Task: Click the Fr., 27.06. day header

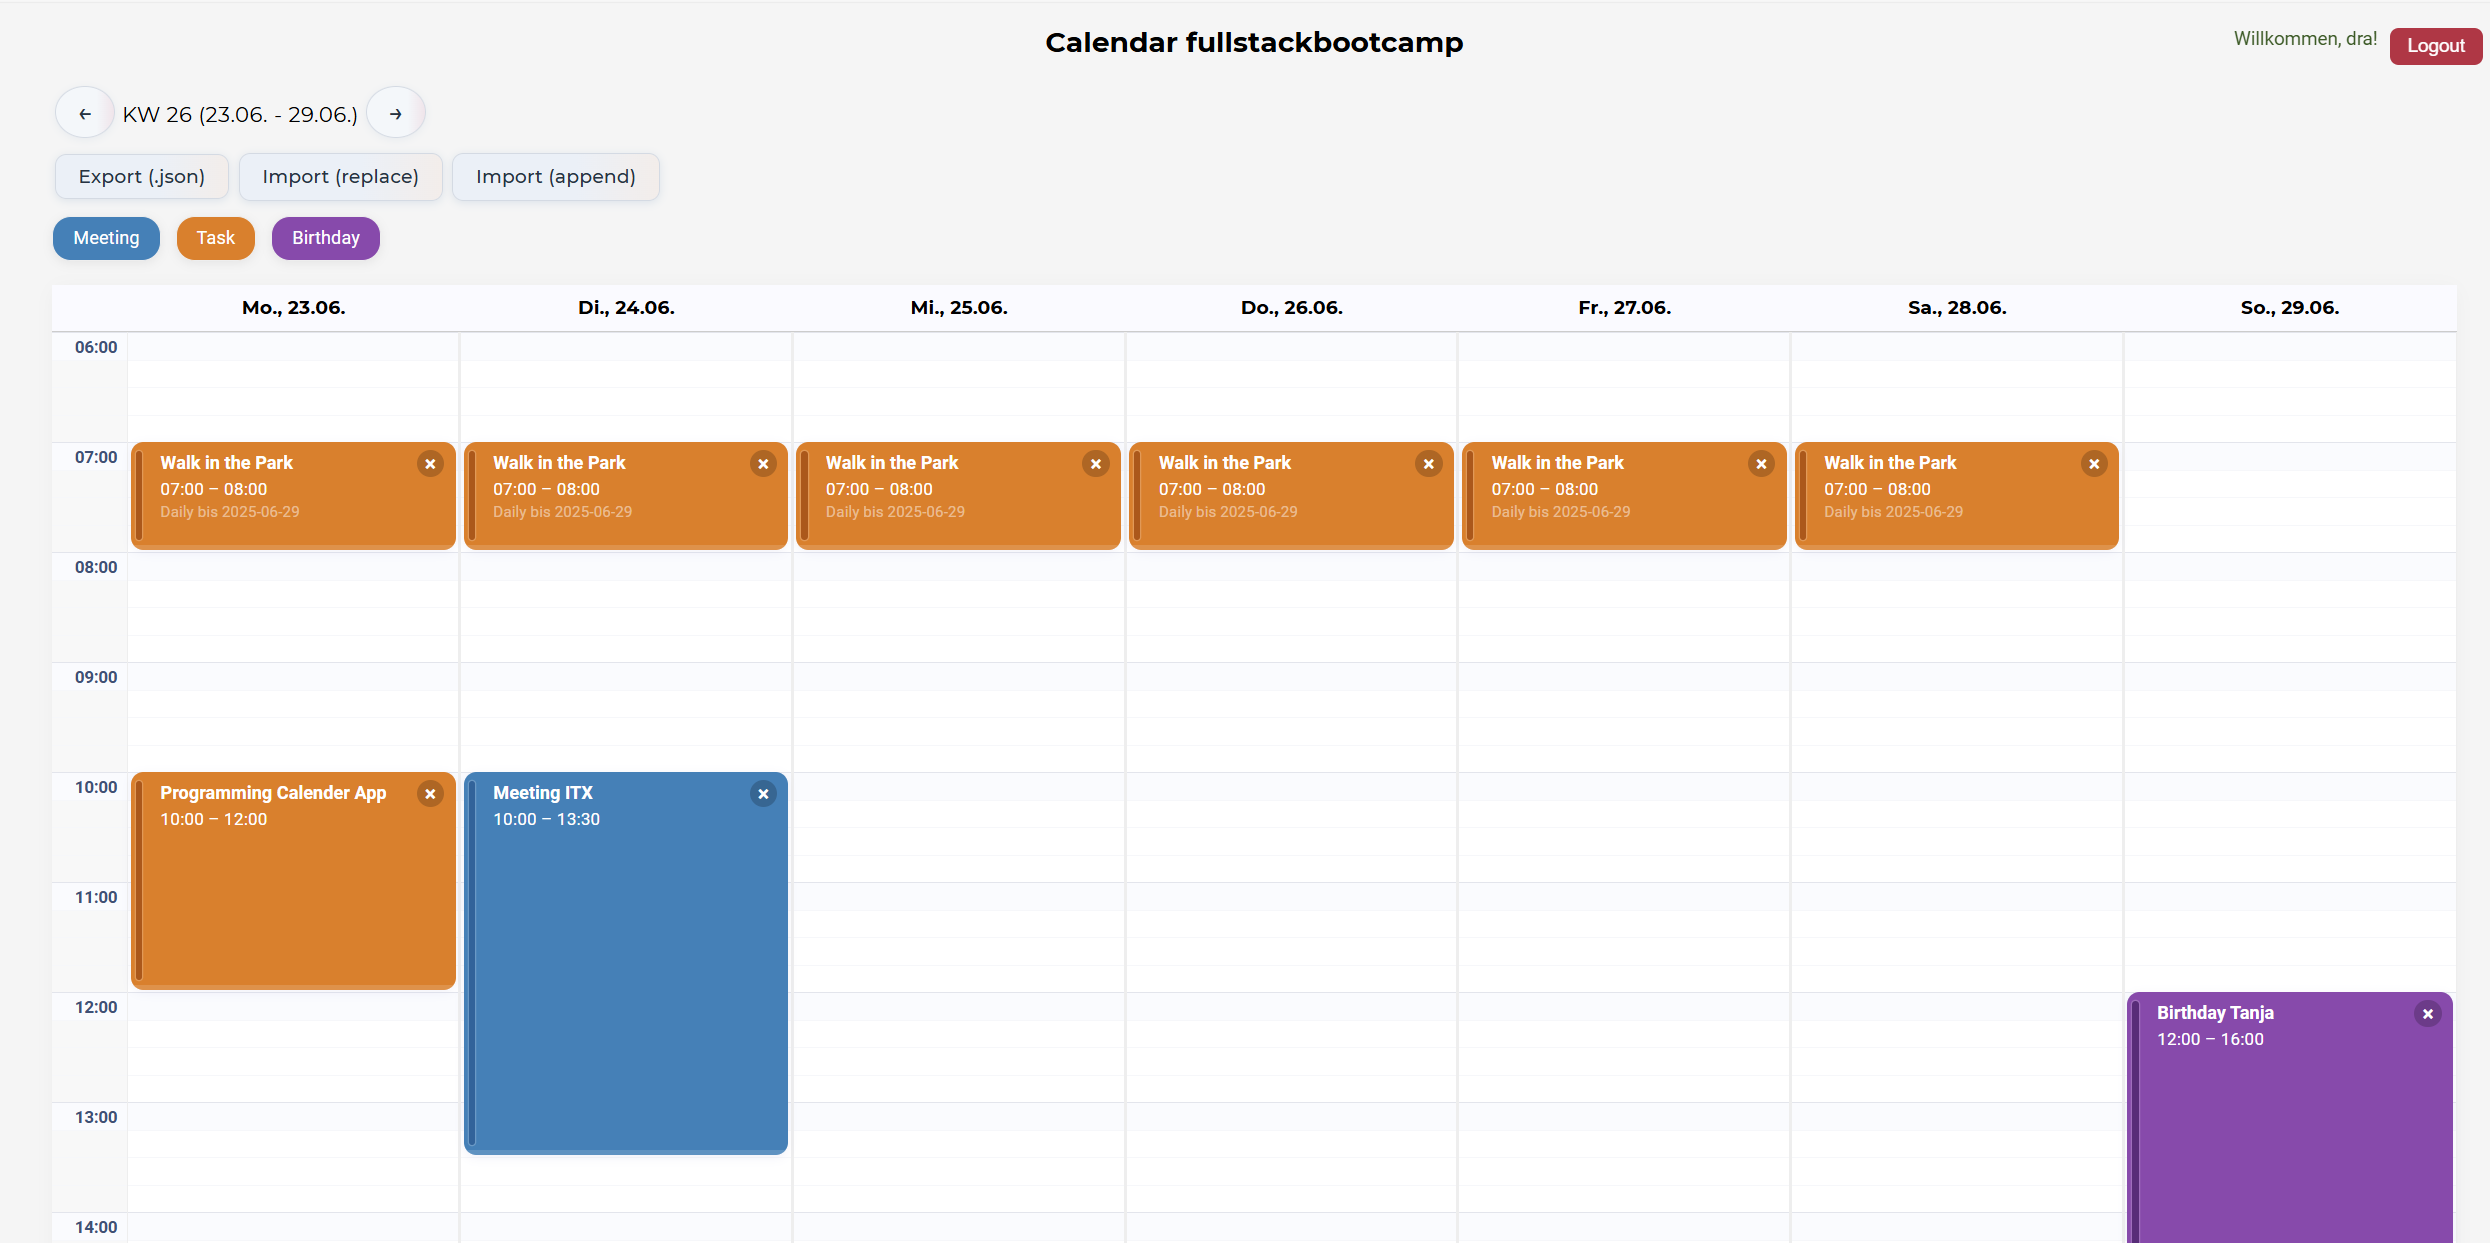Action: point(1625,308)
